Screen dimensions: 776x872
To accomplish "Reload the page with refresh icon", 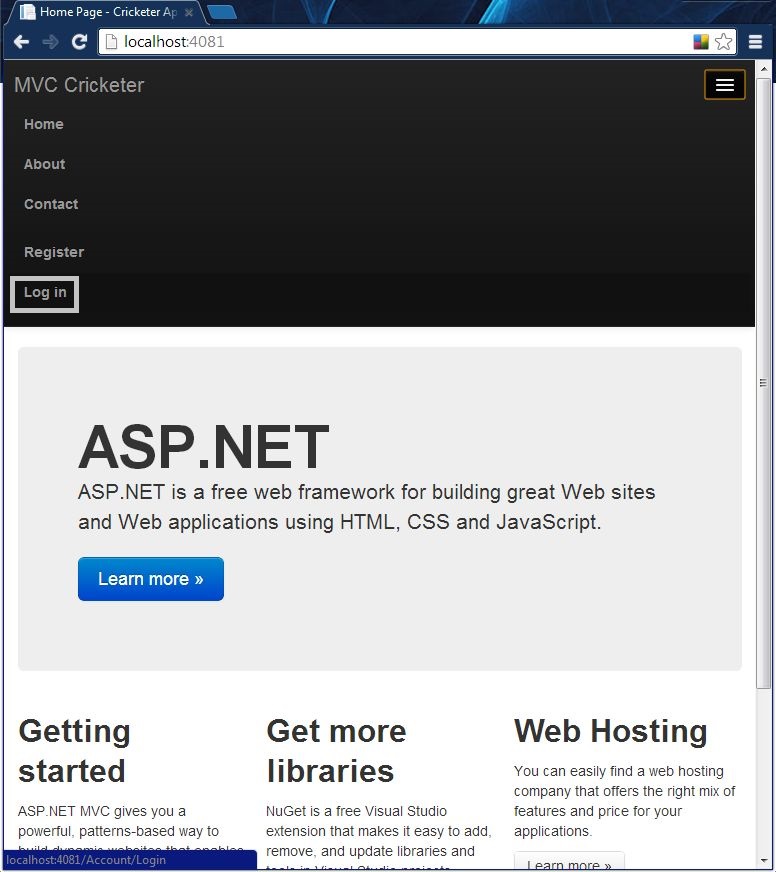I will [x=80, y=42].
